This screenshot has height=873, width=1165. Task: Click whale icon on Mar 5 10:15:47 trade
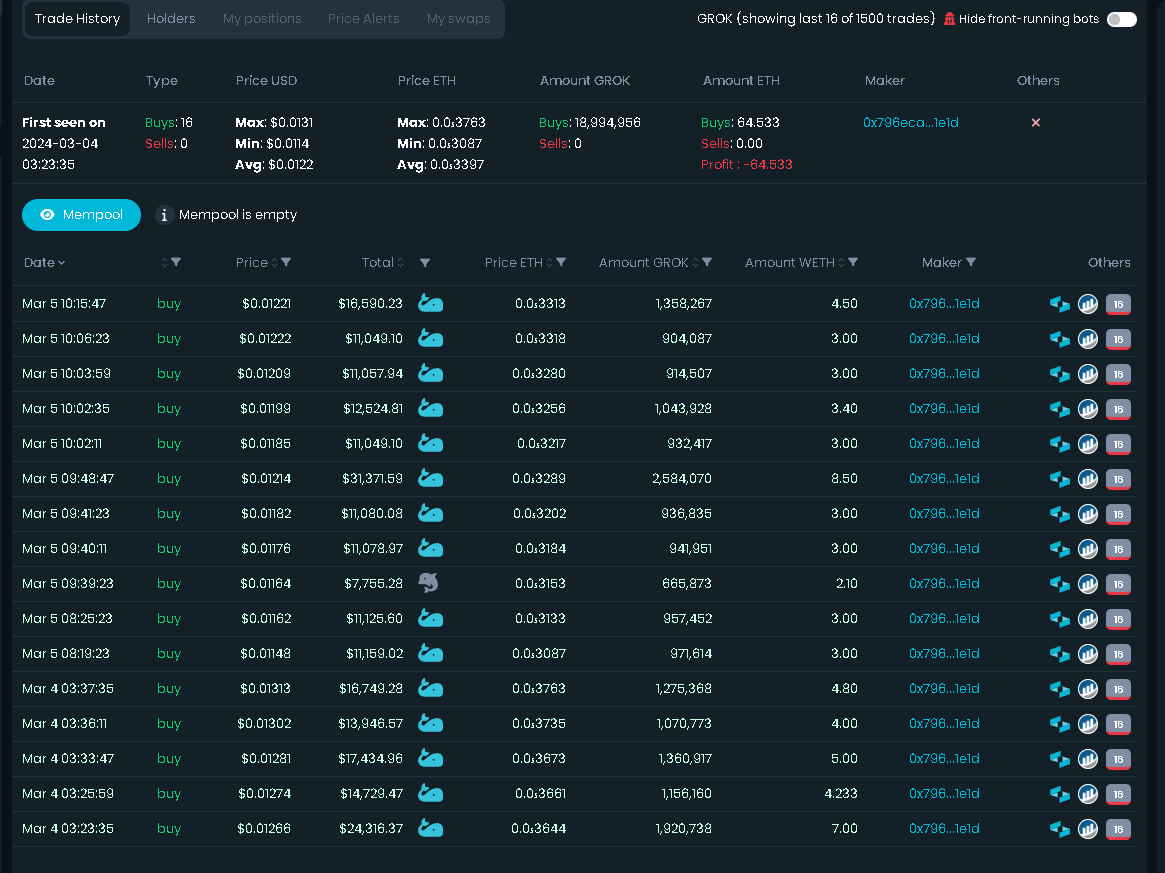[430, 303]
